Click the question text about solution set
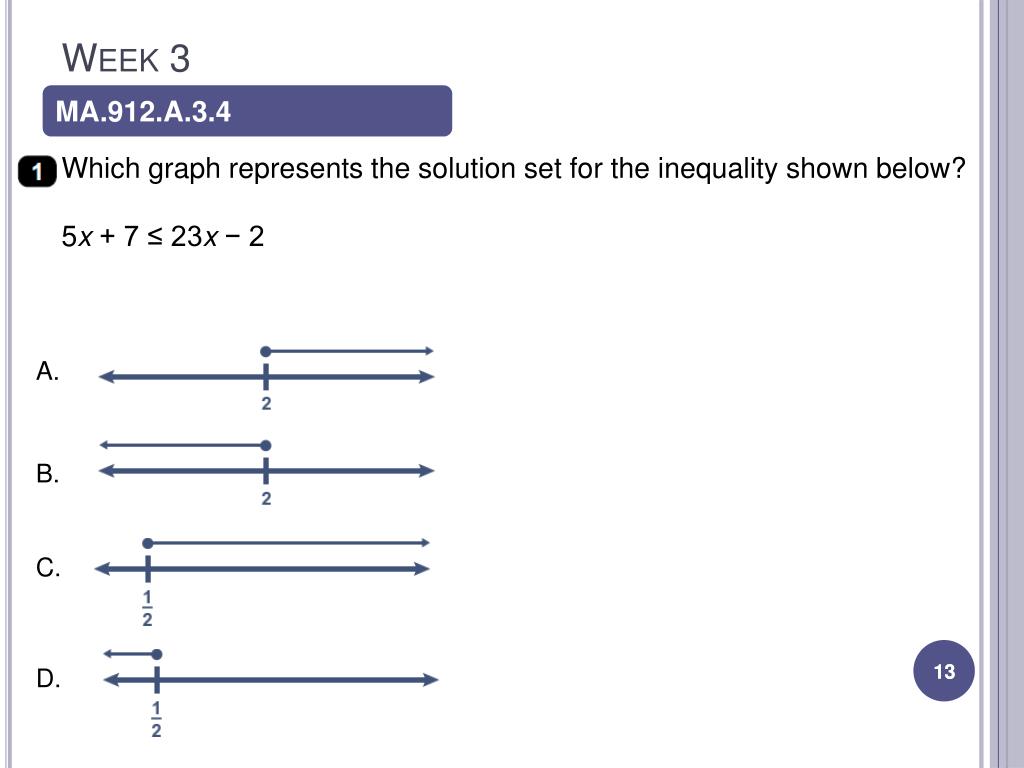This screenshot has height=768, width=1024. [x=513, y=169]
